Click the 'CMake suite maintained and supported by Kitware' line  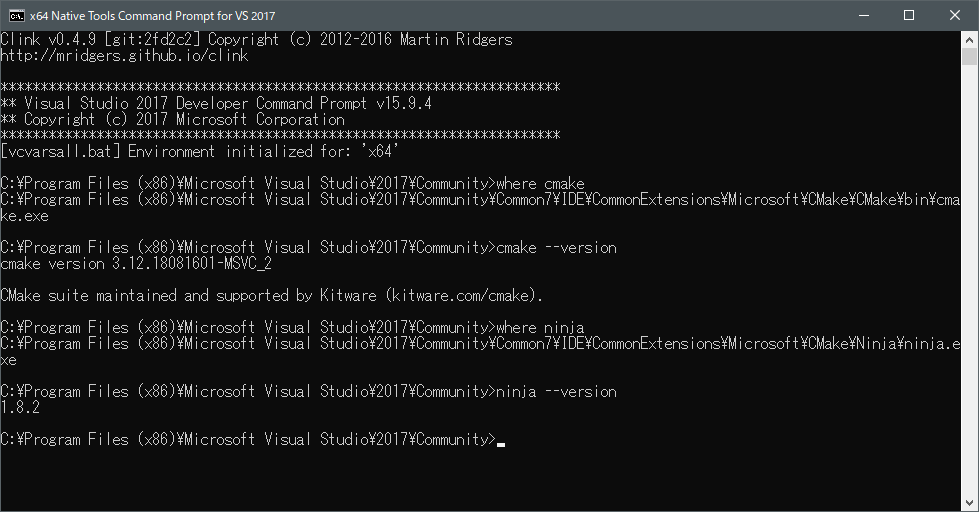272,295
